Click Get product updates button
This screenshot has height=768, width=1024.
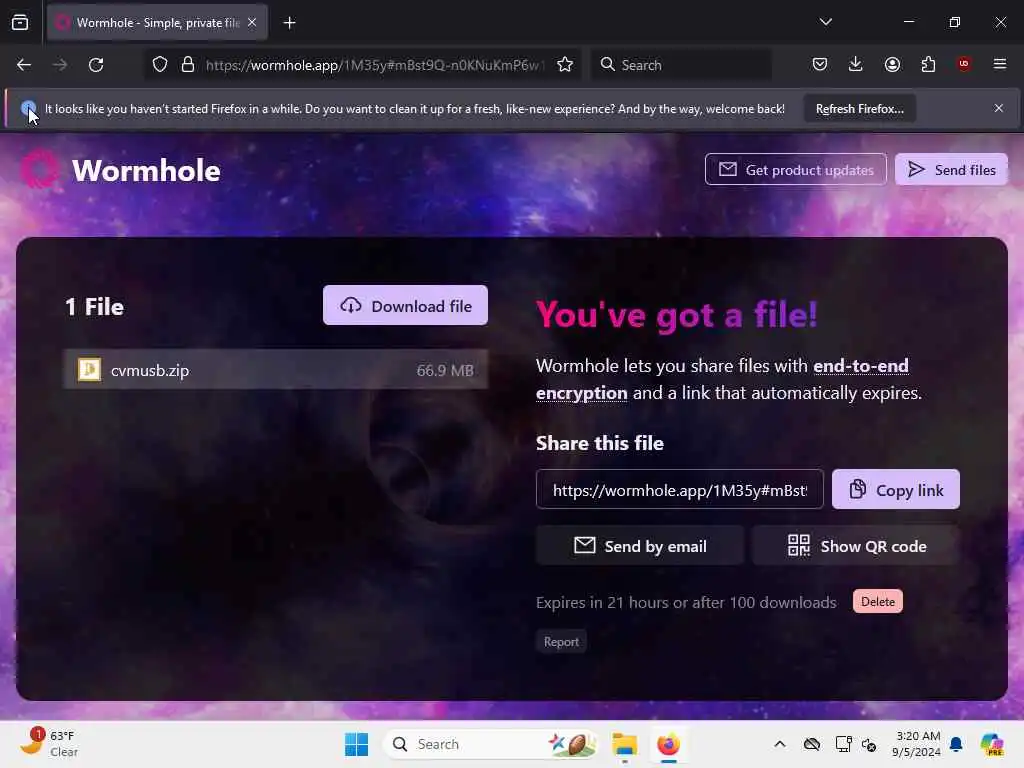coord(795,170)
